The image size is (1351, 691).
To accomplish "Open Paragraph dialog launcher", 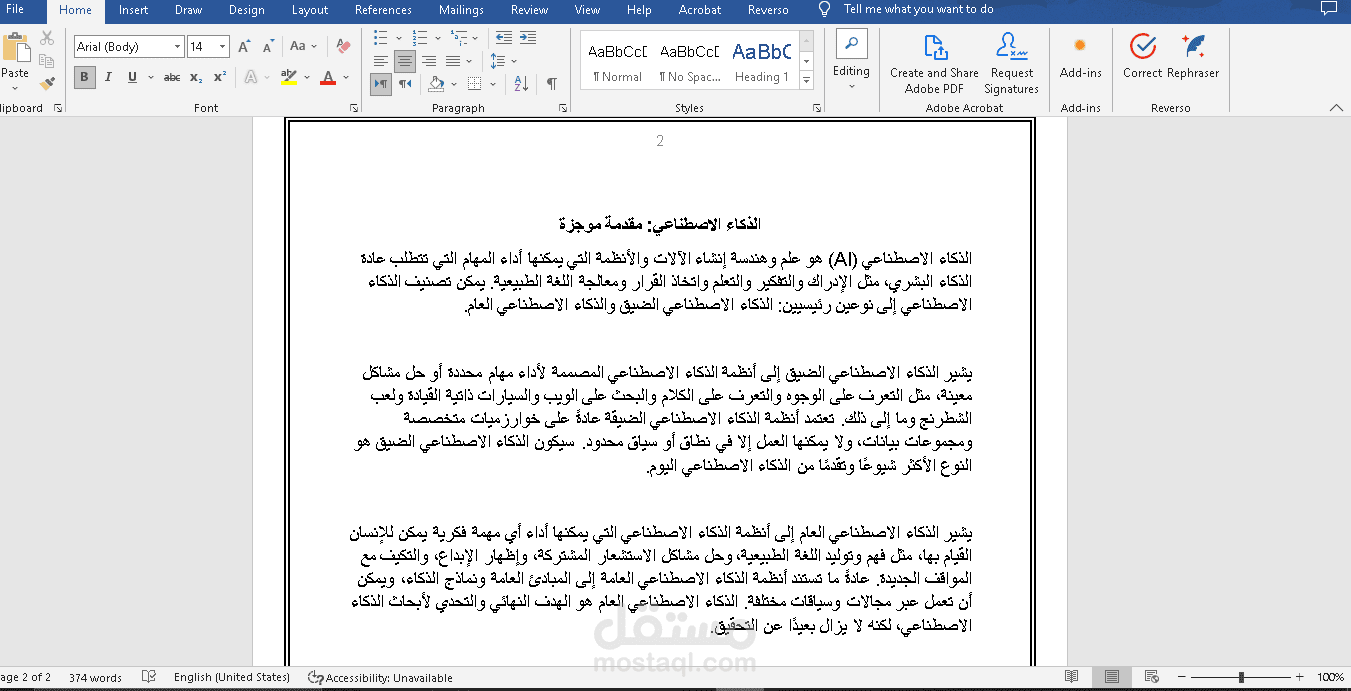I will tap(563, 108).
